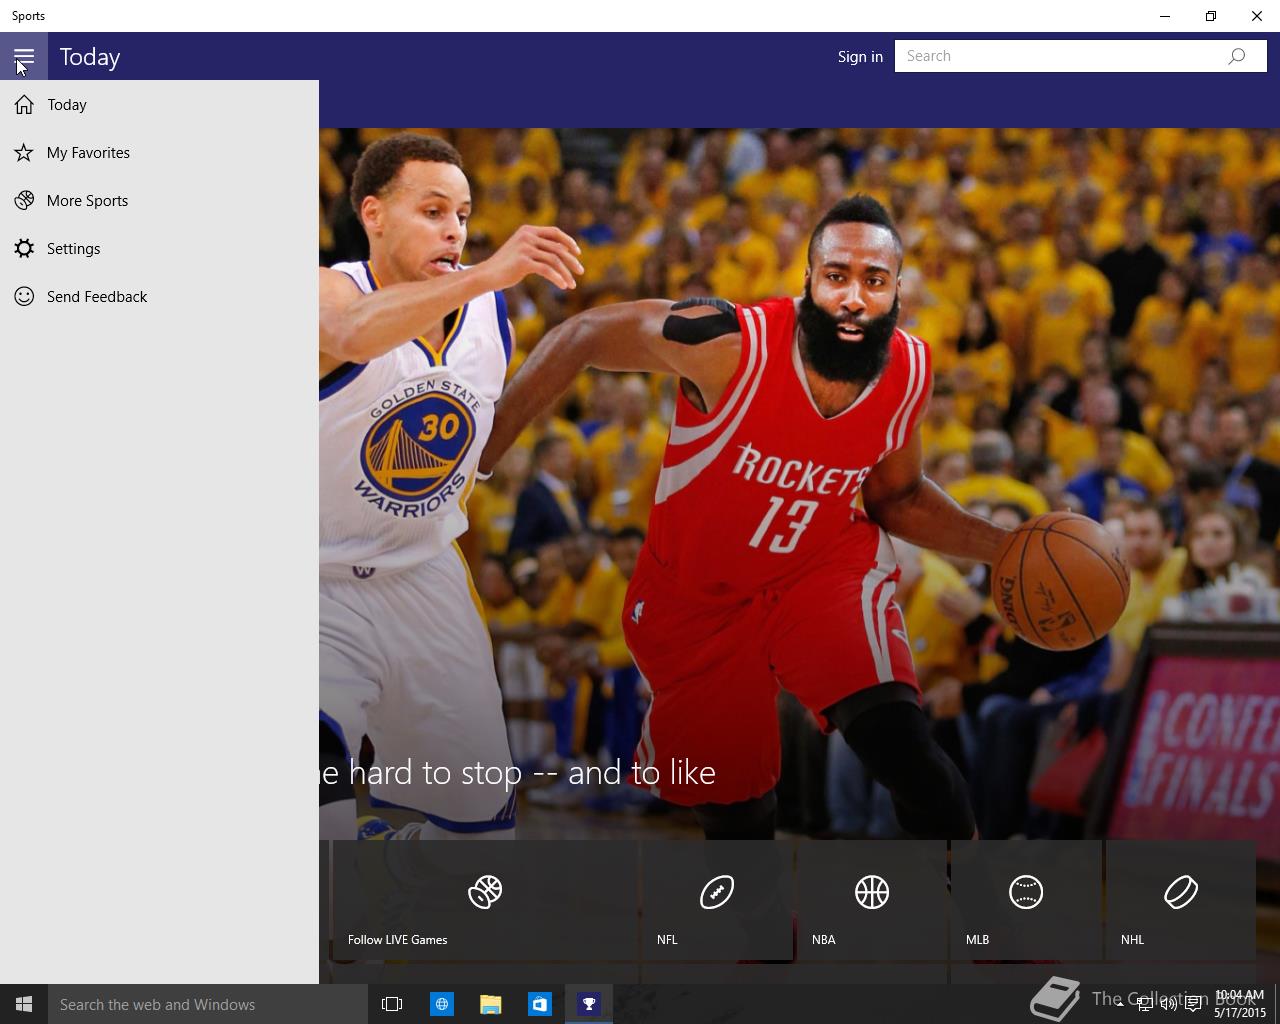Open File Explorer from taskbar
Screen dimensions: 1280x1024
(490, 1004)
